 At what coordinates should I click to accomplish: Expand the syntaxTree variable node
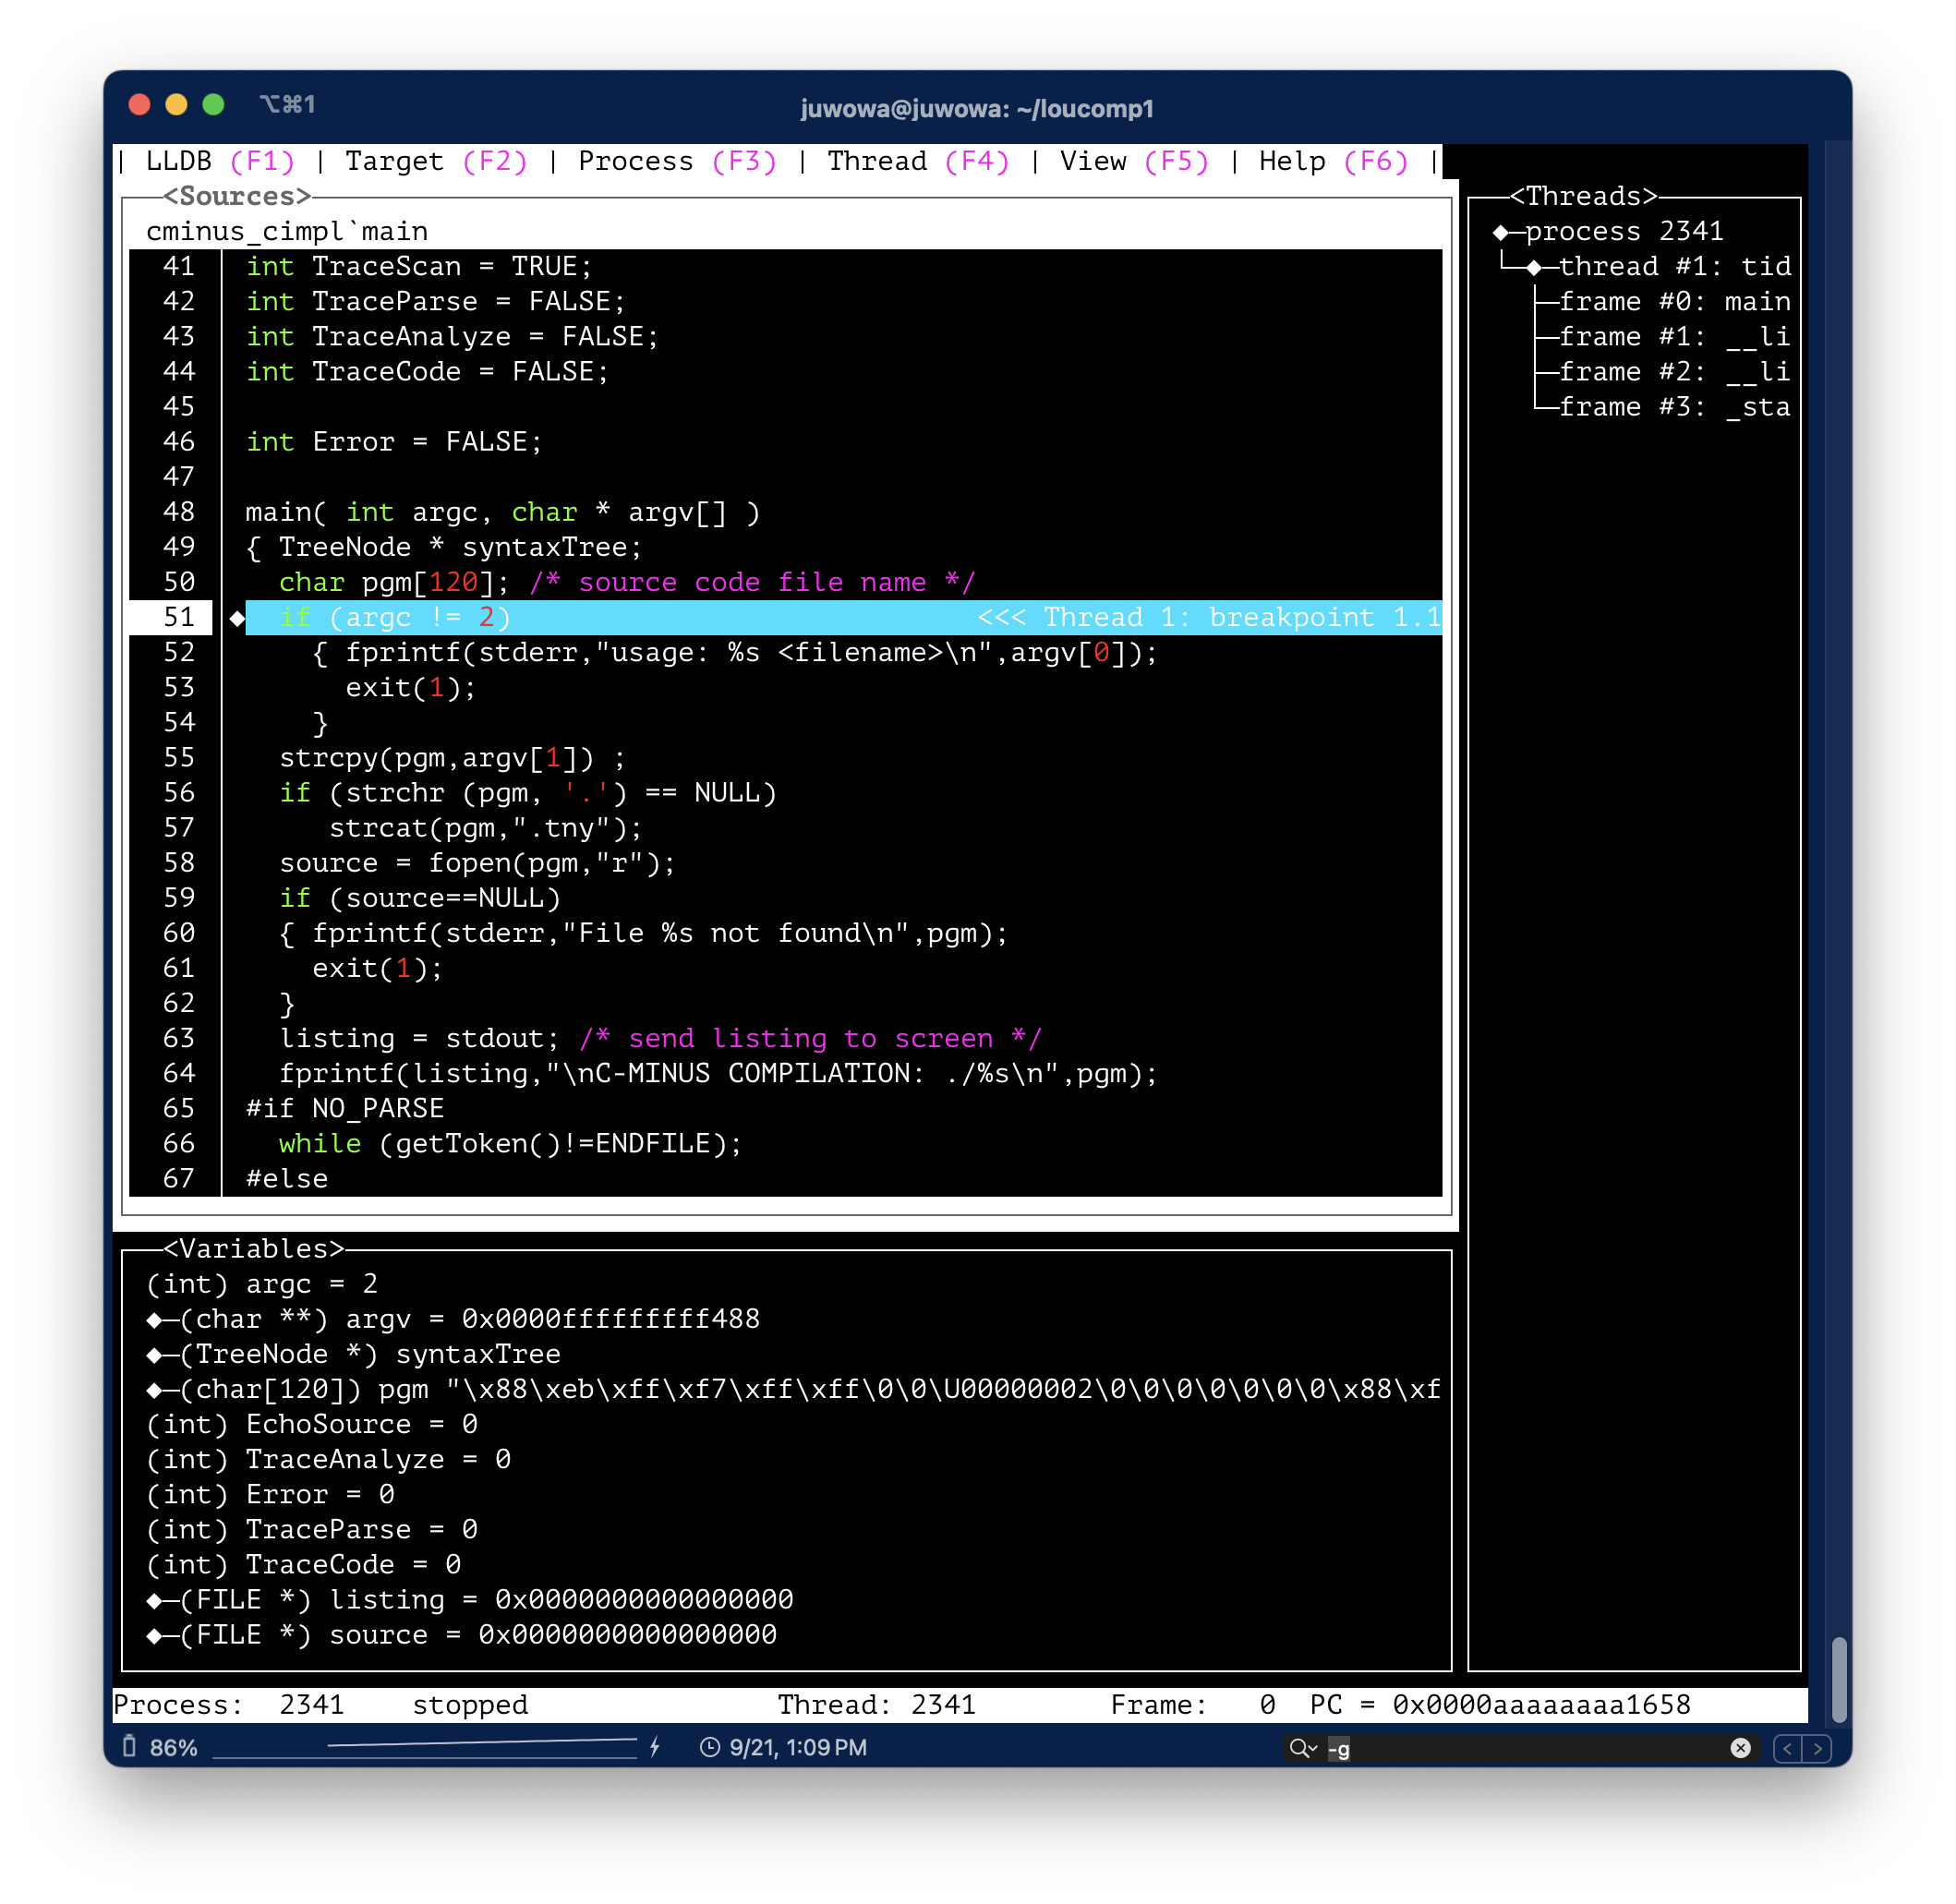[155, 1355]
